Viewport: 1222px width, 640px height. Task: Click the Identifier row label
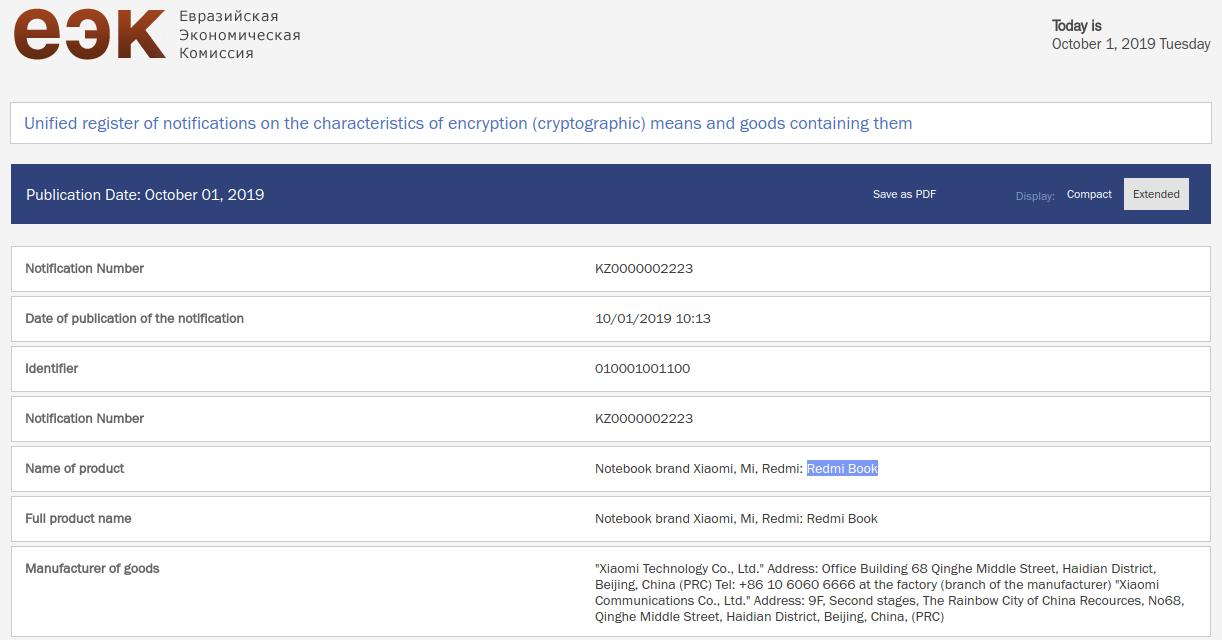51,369
